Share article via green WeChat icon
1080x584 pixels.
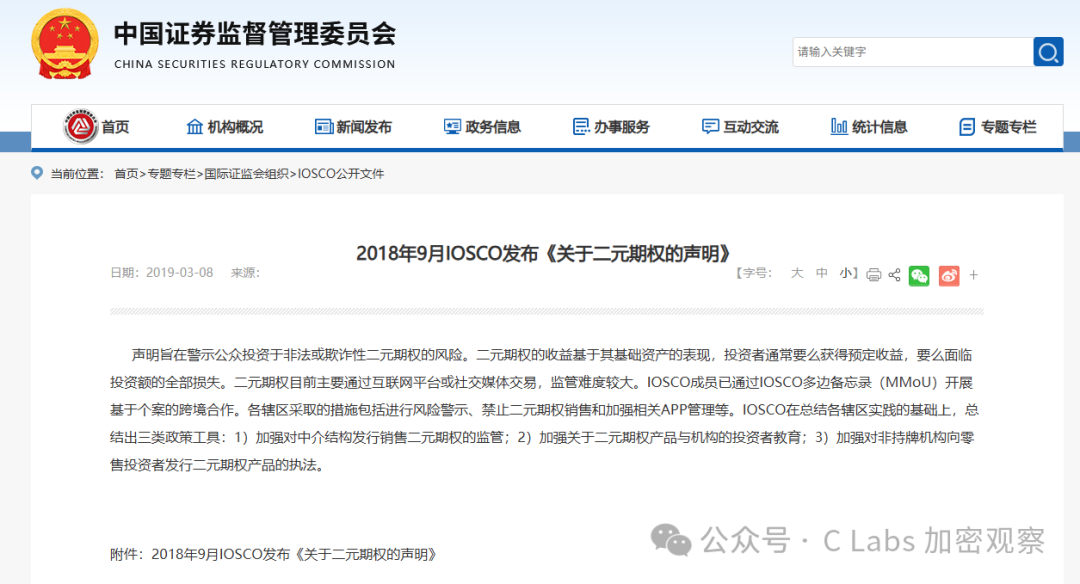(x=919, y=275)
